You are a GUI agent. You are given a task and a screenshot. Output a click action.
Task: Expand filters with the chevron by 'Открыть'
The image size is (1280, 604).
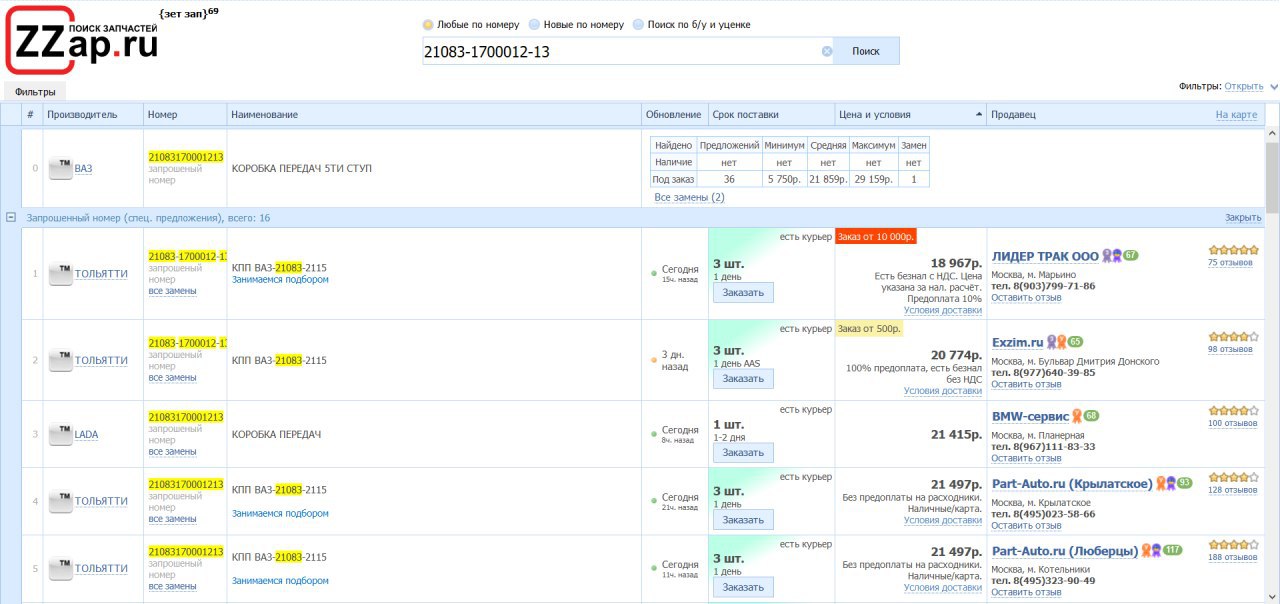[x=1274, y=87]
